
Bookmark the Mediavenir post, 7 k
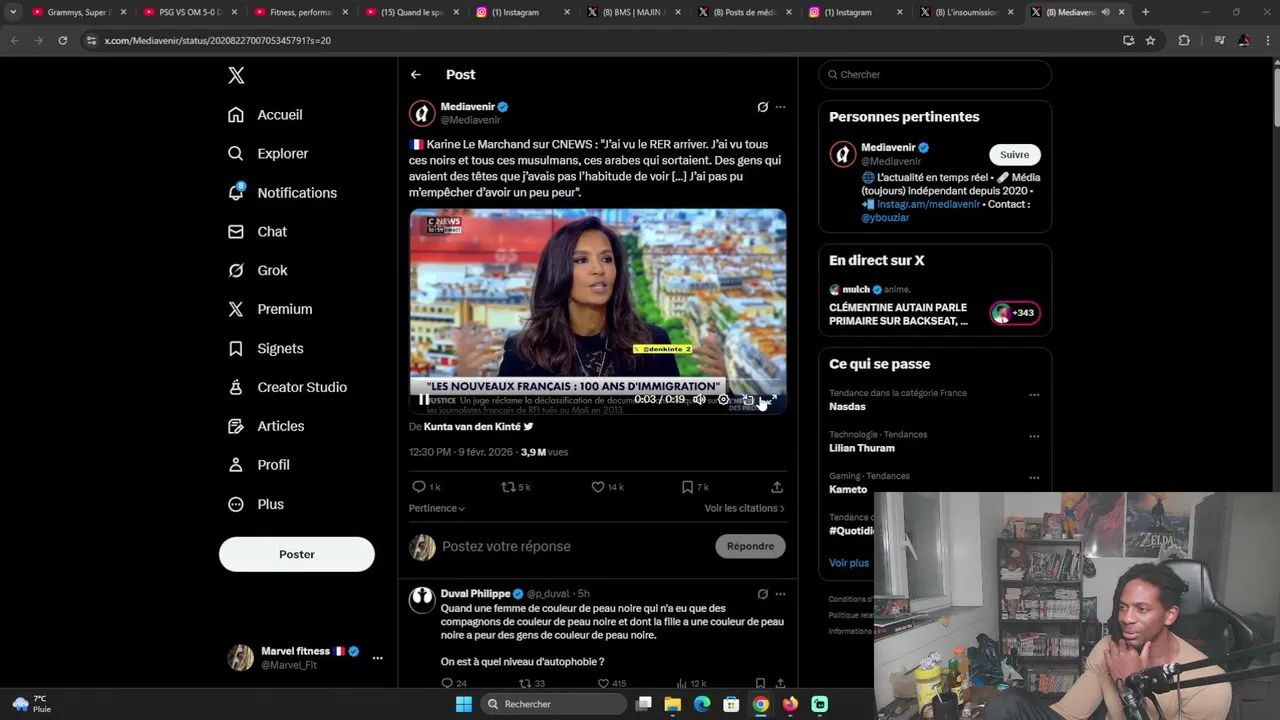coord(695,487)
